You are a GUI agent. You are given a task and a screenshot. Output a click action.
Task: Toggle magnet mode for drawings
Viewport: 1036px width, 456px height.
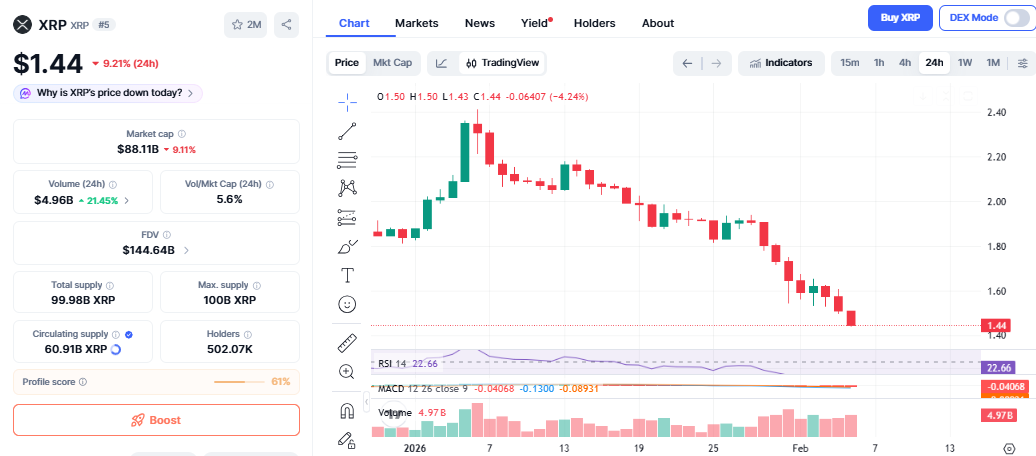(347, 411)
